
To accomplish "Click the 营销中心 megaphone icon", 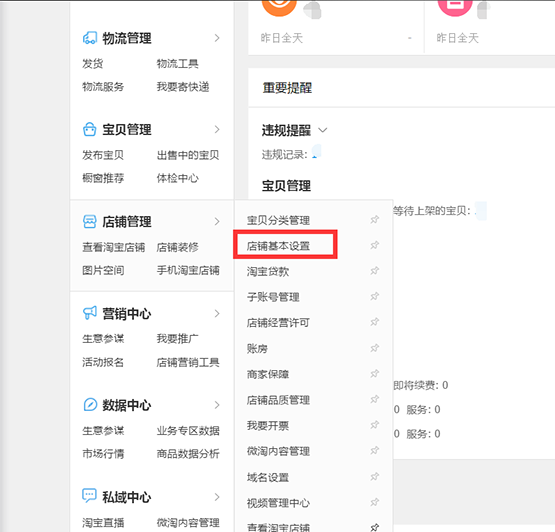I will (x=90, y=313).
